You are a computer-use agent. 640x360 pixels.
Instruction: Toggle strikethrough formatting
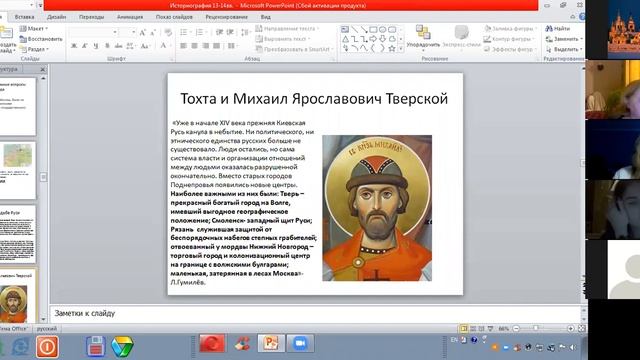click(x=118, y=46)
